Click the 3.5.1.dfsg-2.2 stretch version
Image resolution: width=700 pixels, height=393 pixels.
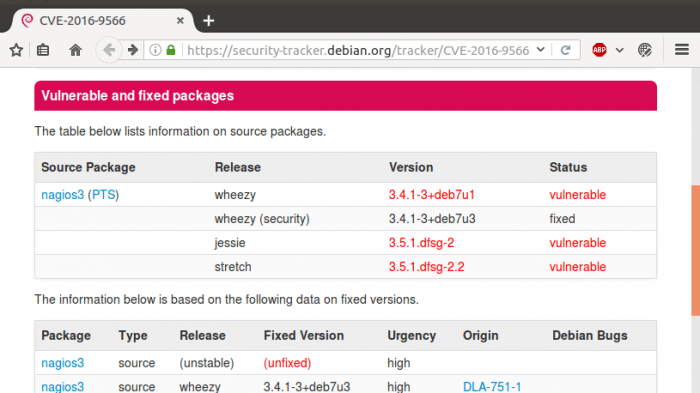point(426,267)
